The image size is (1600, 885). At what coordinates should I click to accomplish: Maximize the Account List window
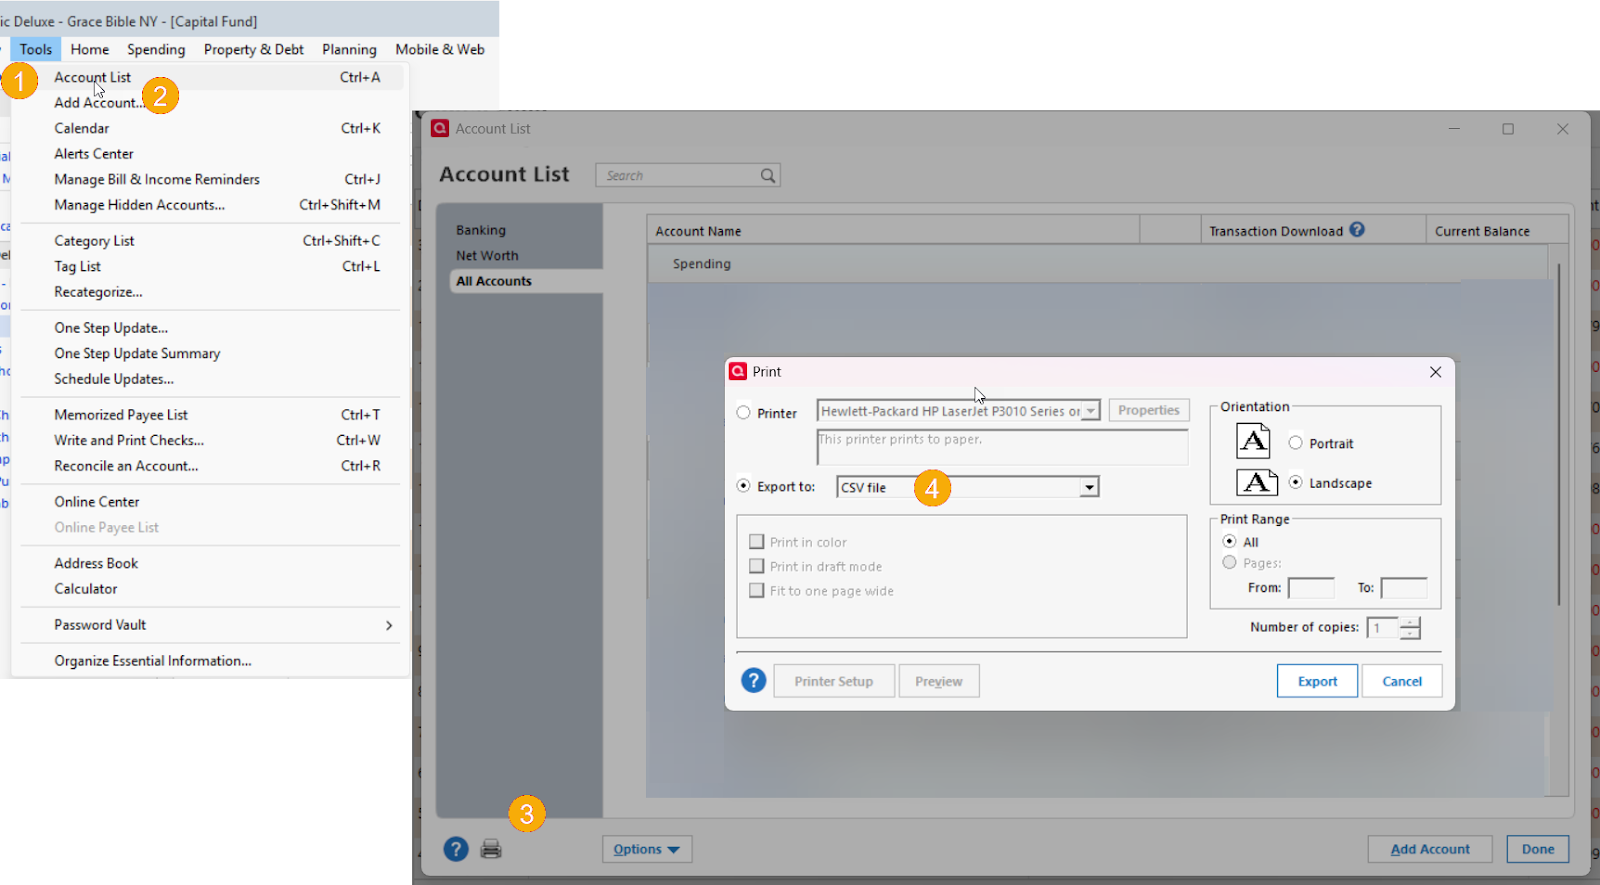tap(1508, 129)
